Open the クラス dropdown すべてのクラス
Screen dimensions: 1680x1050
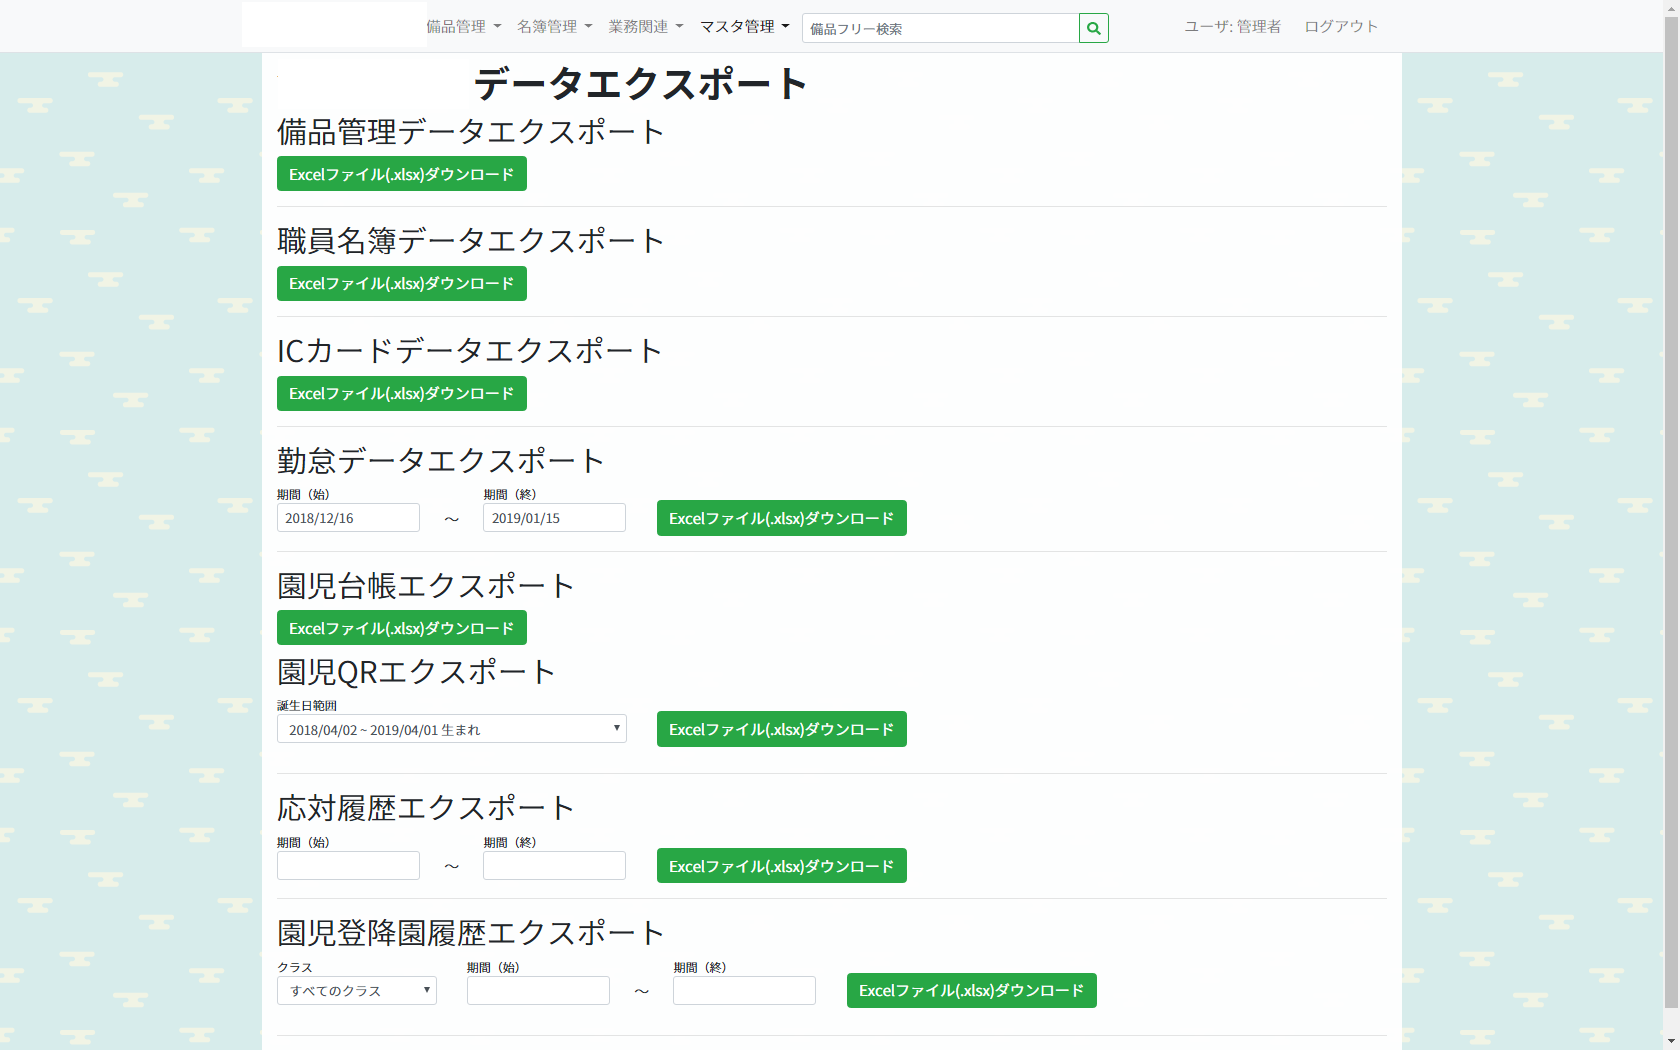tap(357, 991)
